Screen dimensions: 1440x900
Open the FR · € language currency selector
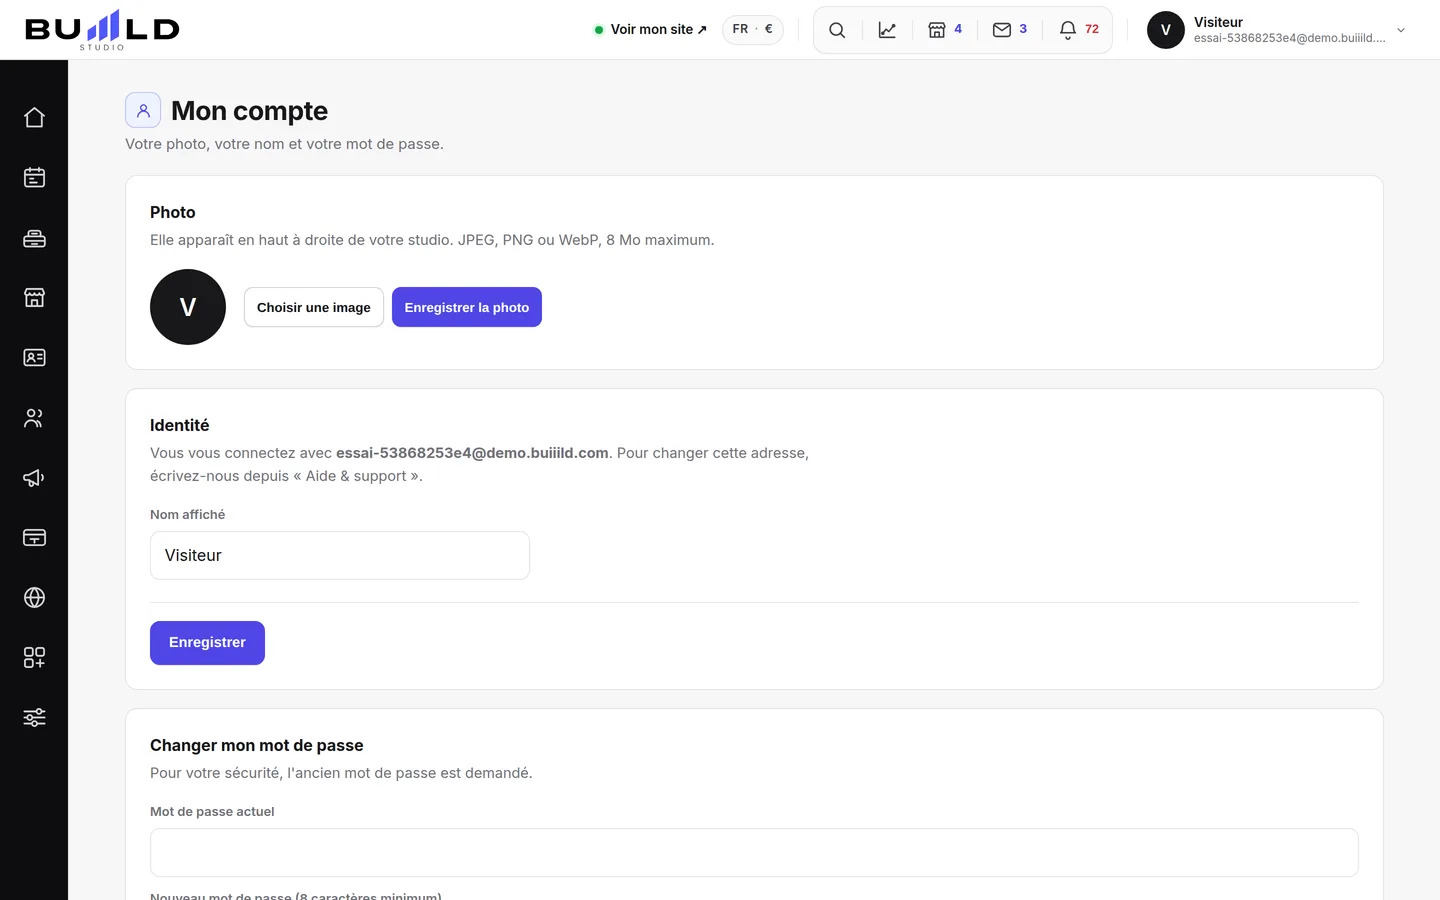[753, 29]
